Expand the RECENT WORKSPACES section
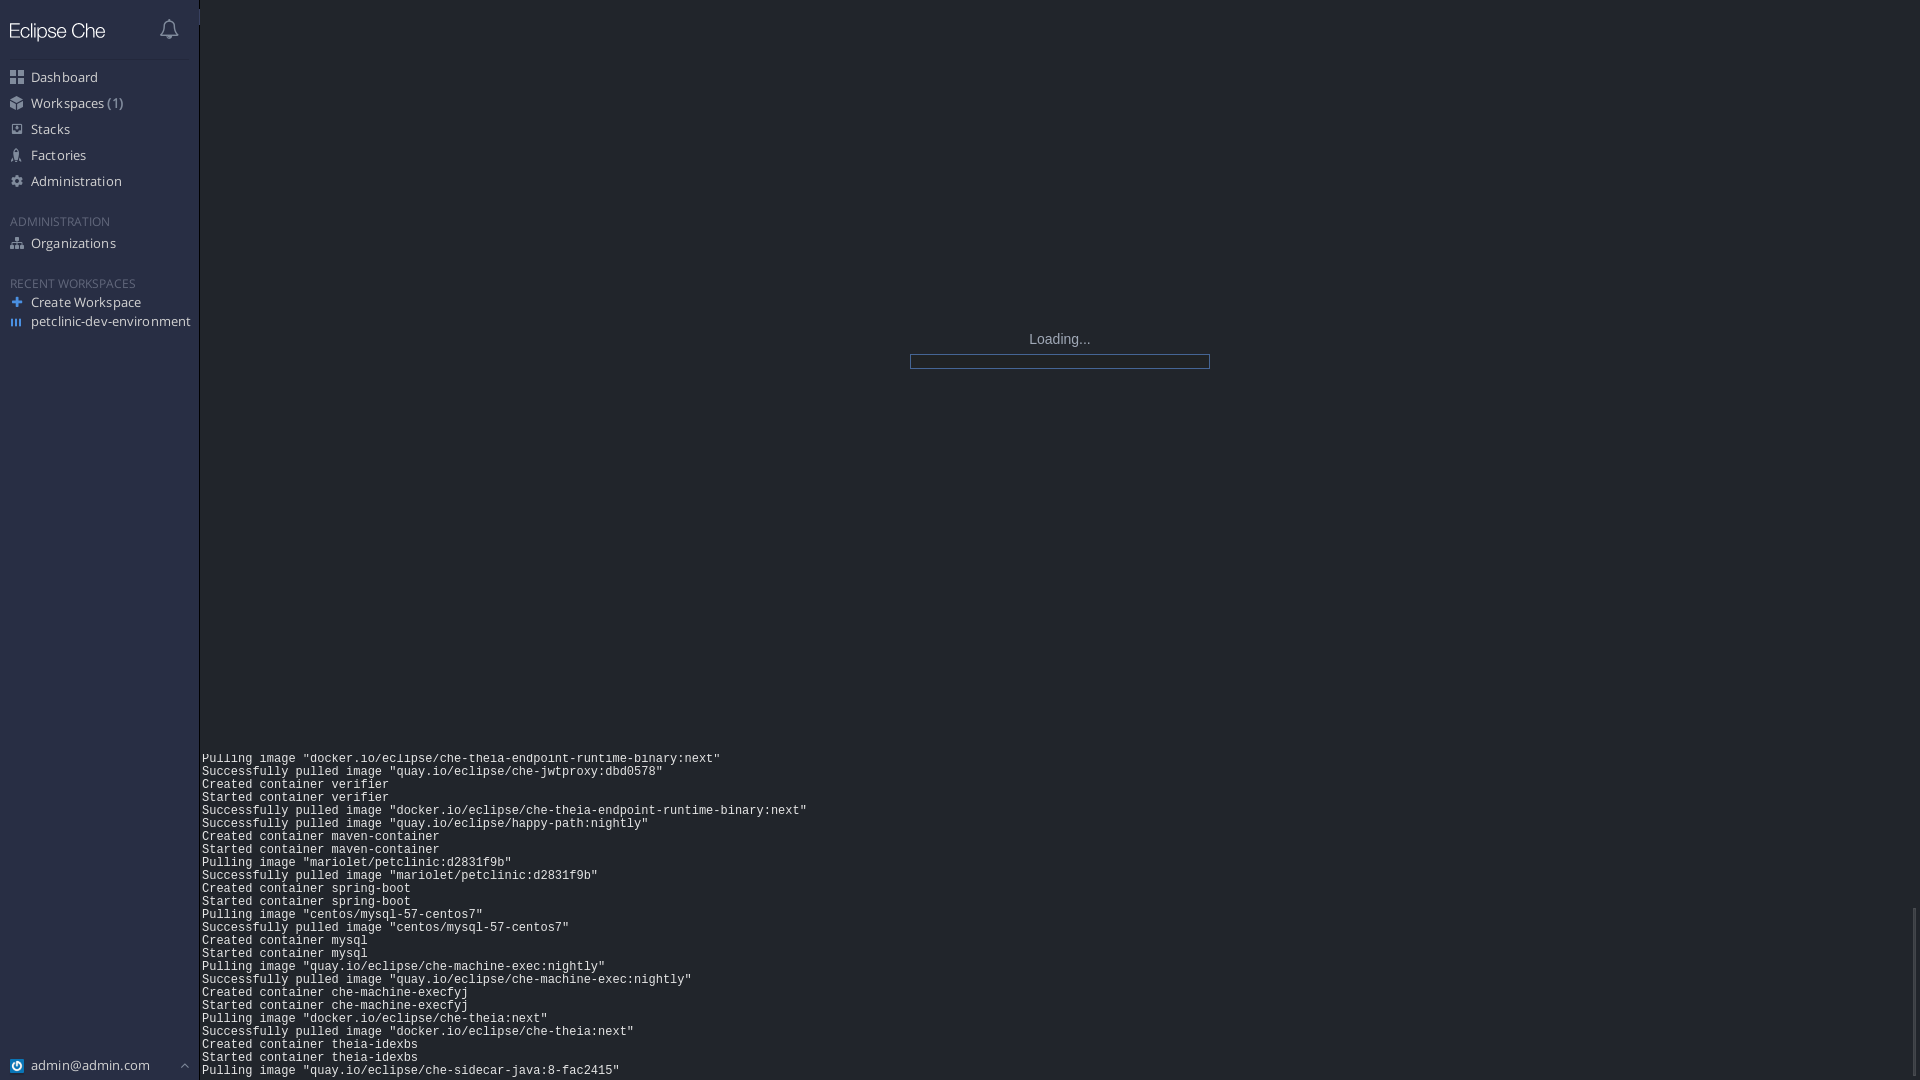The width and height of the screenshot is (1920, 1080). click(71, 283)
